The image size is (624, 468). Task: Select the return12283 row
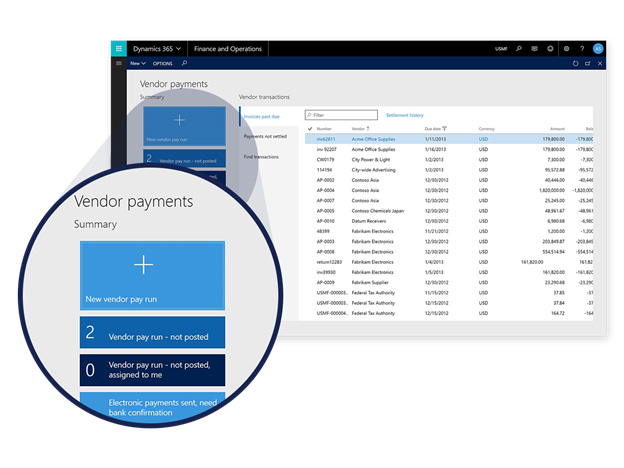449,262
